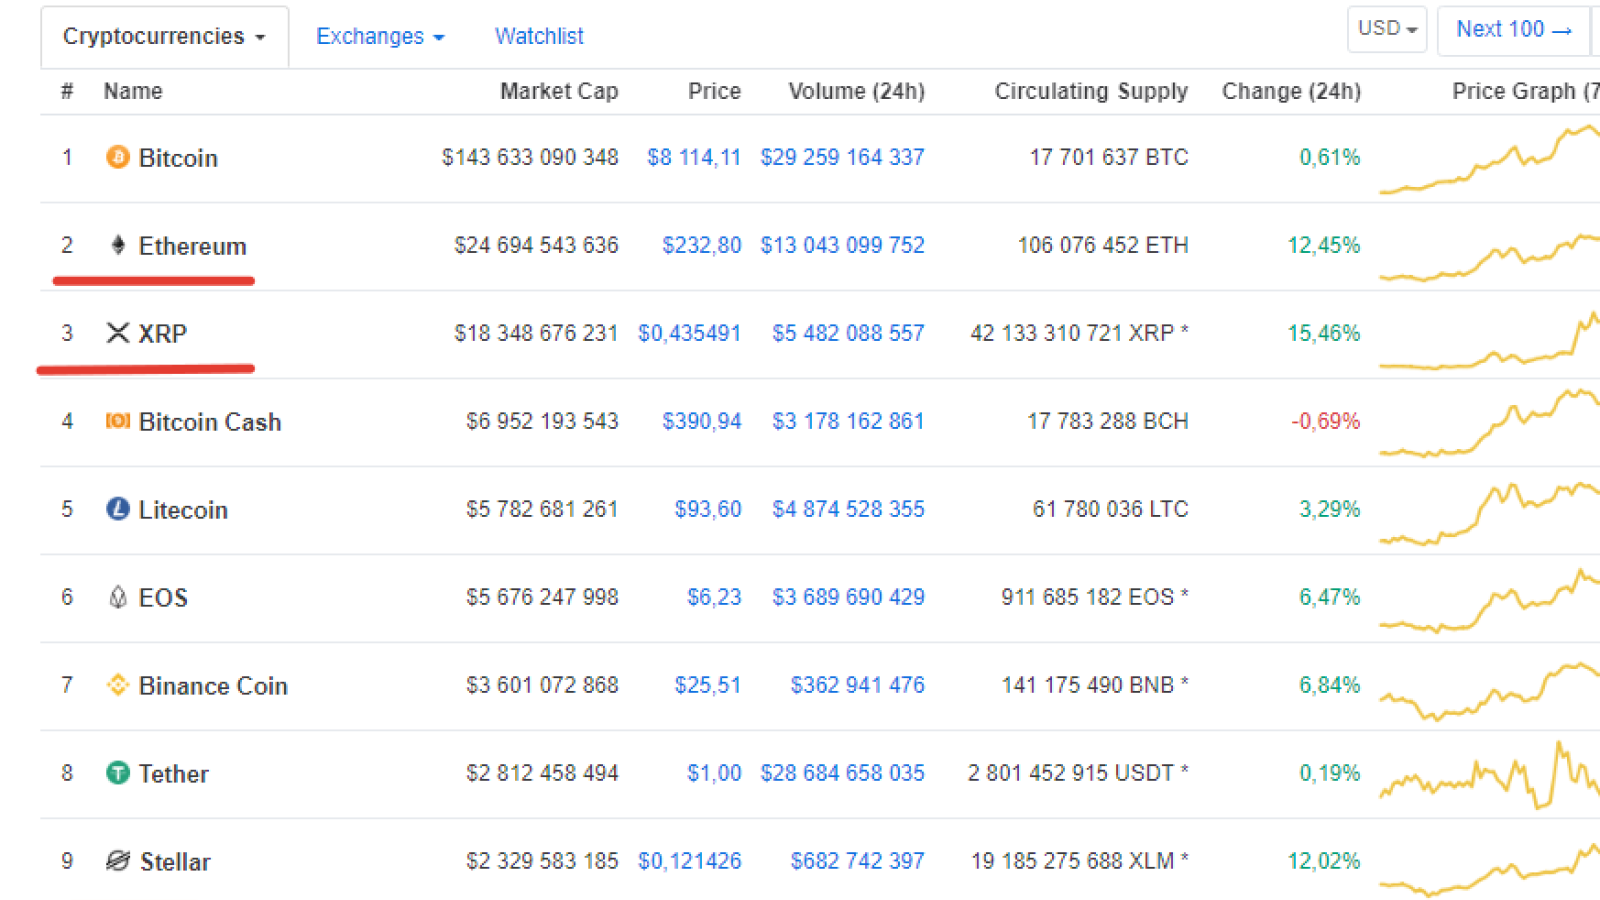Screen dimensions: 1600x900
Task: Open the USD currency selector
Action: (1387, 29)
